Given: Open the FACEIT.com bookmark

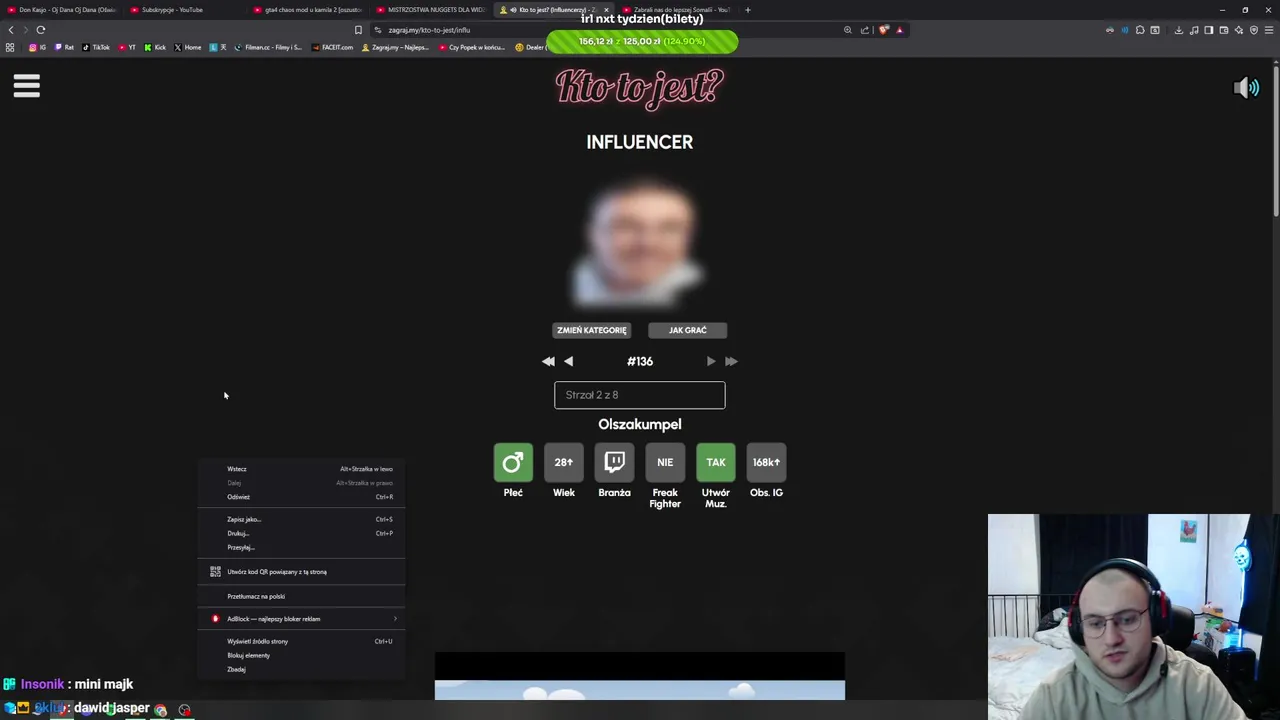Looking at the screenshot, I should pyautogui.click(x=333, y=47).
